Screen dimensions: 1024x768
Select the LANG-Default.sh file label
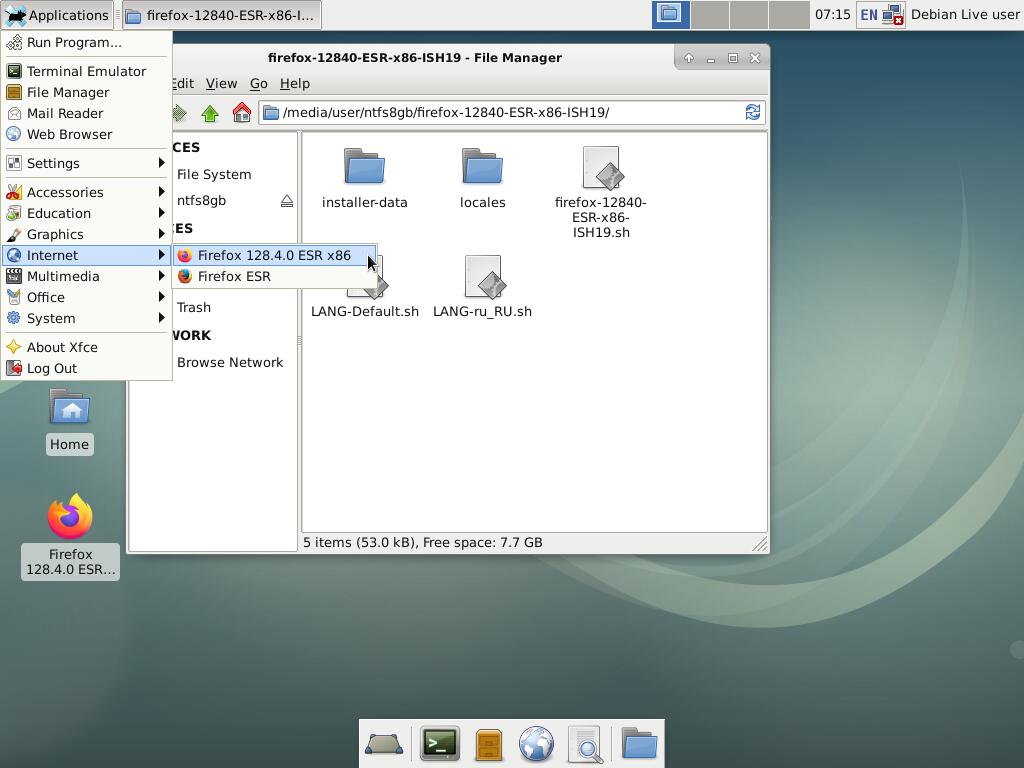364,312
